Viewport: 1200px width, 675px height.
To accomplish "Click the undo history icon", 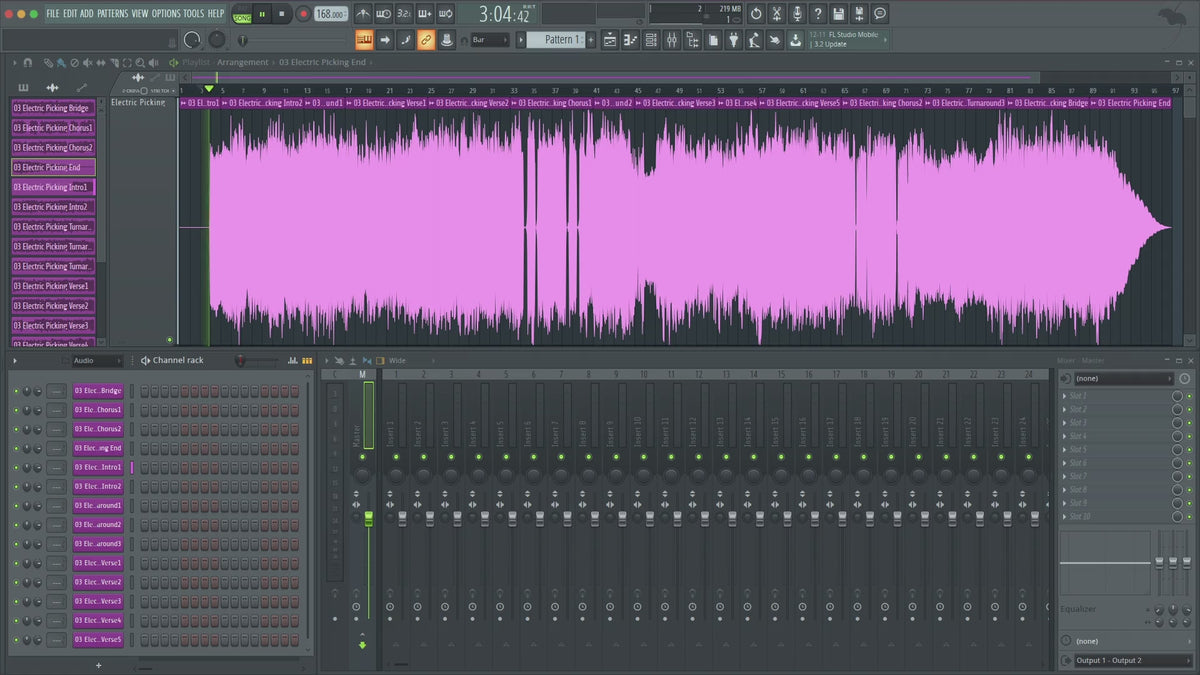I will point(756,14).
